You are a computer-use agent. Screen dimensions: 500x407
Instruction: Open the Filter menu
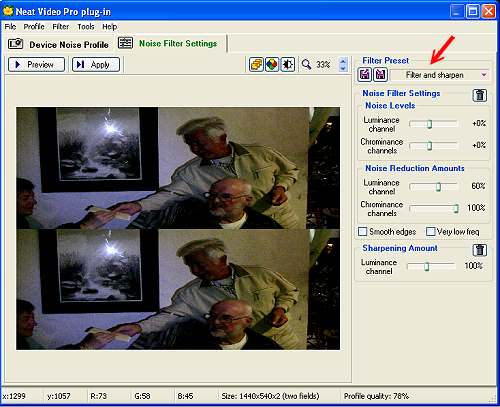61,27
